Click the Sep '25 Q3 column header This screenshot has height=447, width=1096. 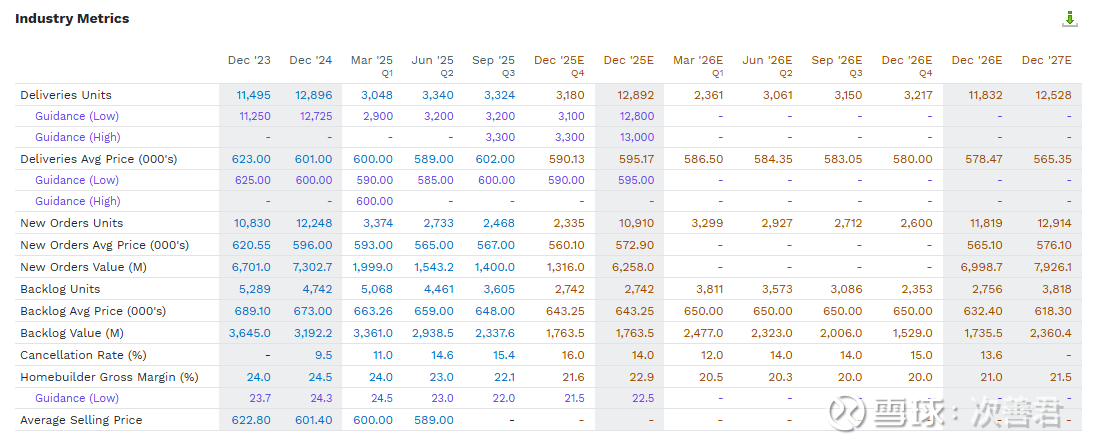pos(494,65)
